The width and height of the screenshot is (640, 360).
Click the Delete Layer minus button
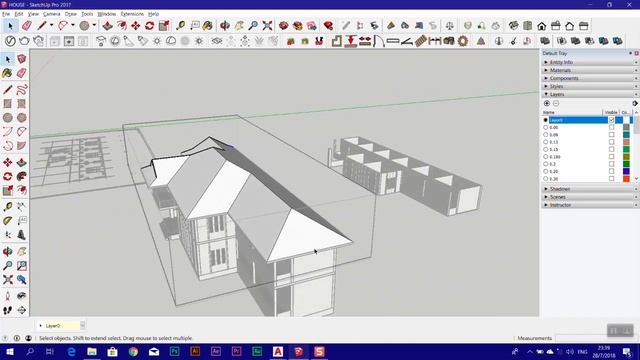coord(556,103)
